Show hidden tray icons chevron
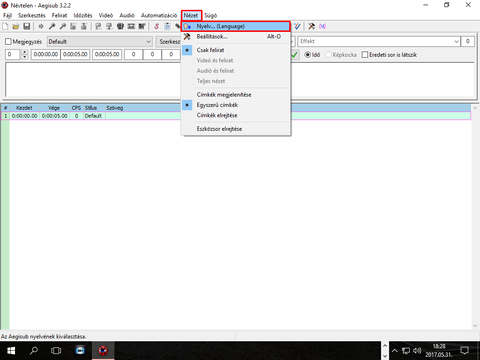The width and height of the screenshot is (480, 360). [395, 351]
